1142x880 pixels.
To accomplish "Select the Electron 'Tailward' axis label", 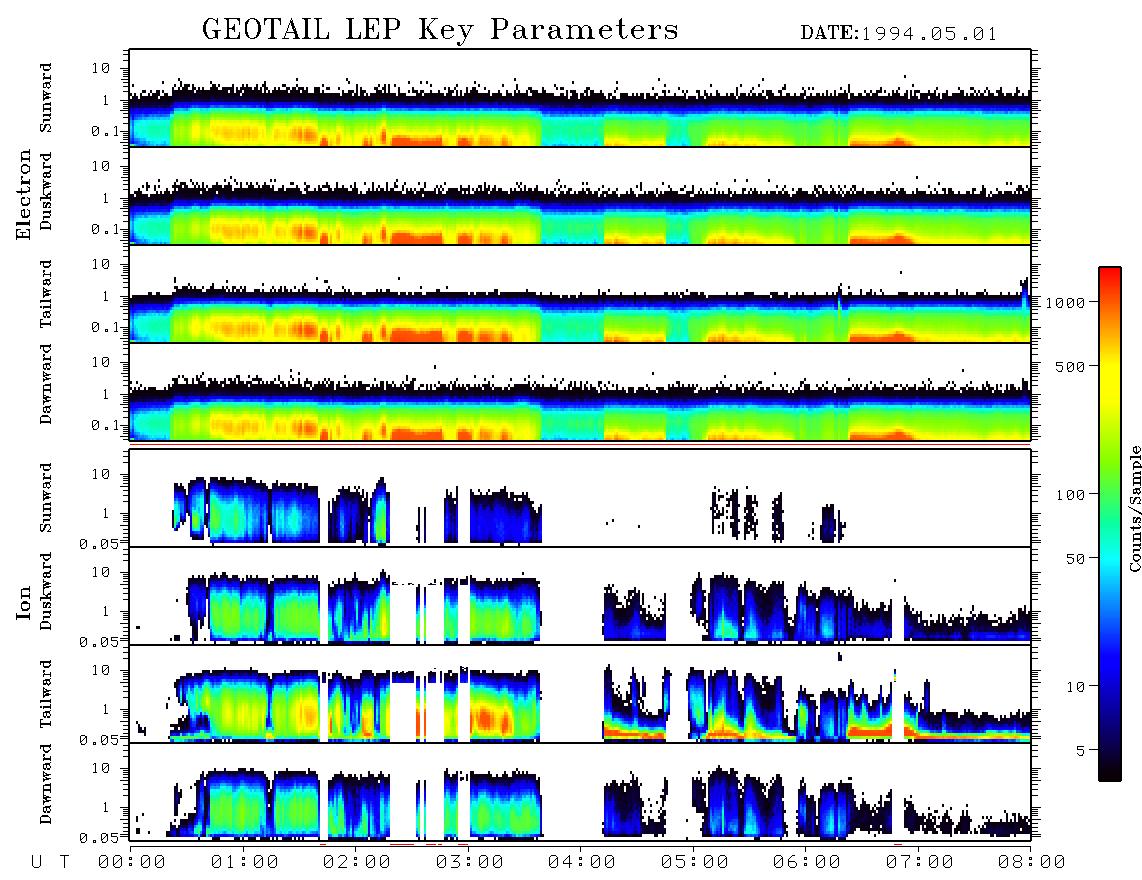I will pyautogui.click(x=46, y=294).
